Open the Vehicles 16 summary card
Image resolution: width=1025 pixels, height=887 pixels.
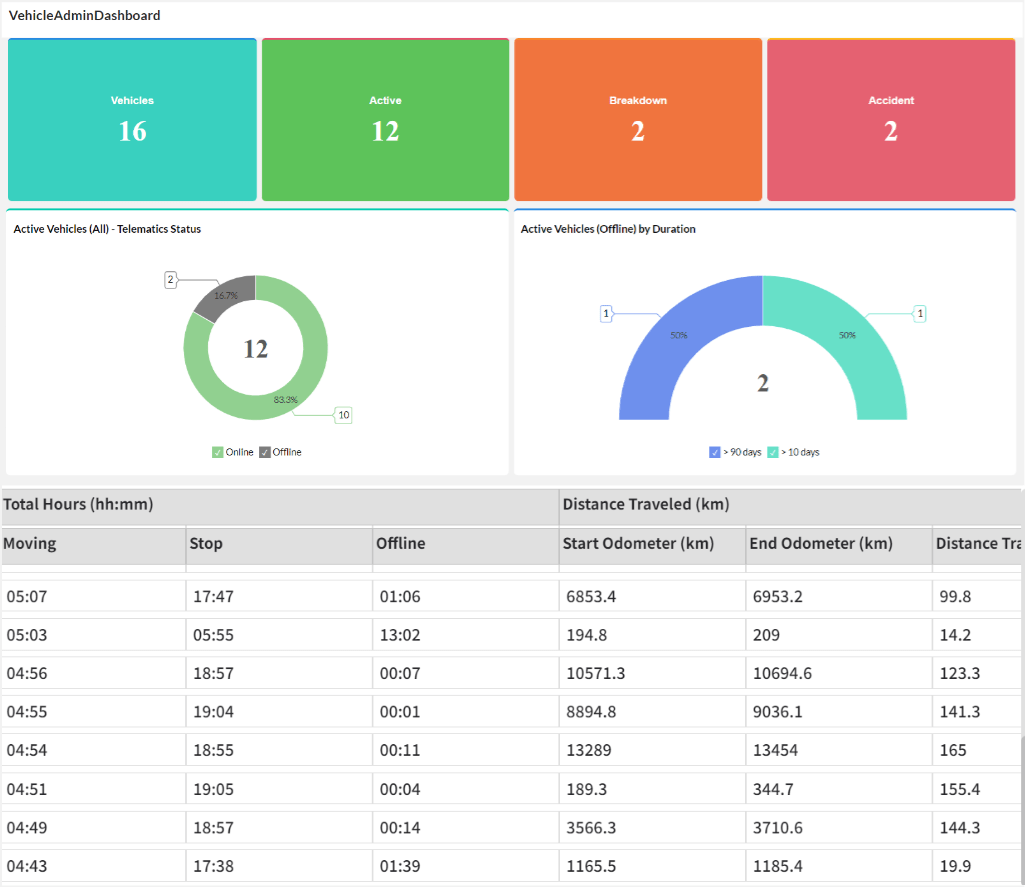[x=132, y=120]
